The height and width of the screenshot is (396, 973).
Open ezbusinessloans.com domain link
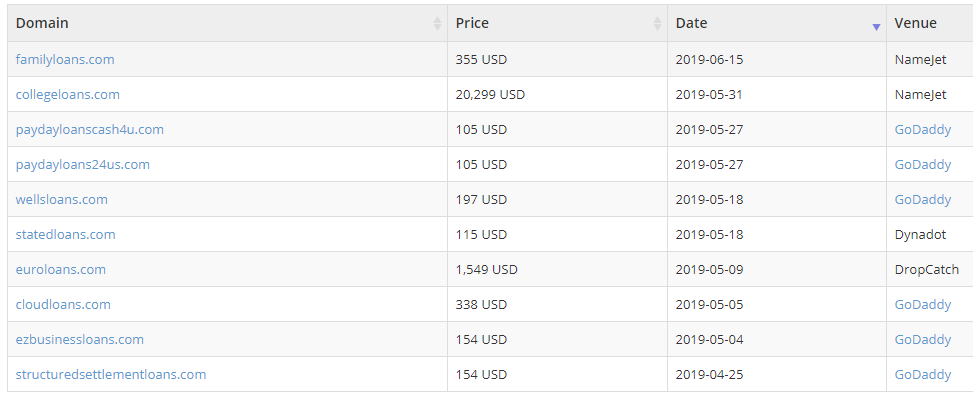click(x=79, y=340)
